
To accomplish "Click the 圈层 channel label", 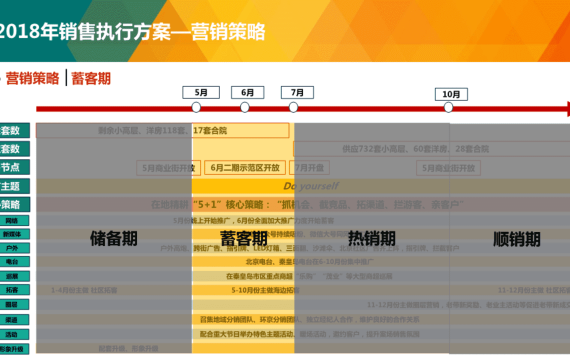I will 14,304.
